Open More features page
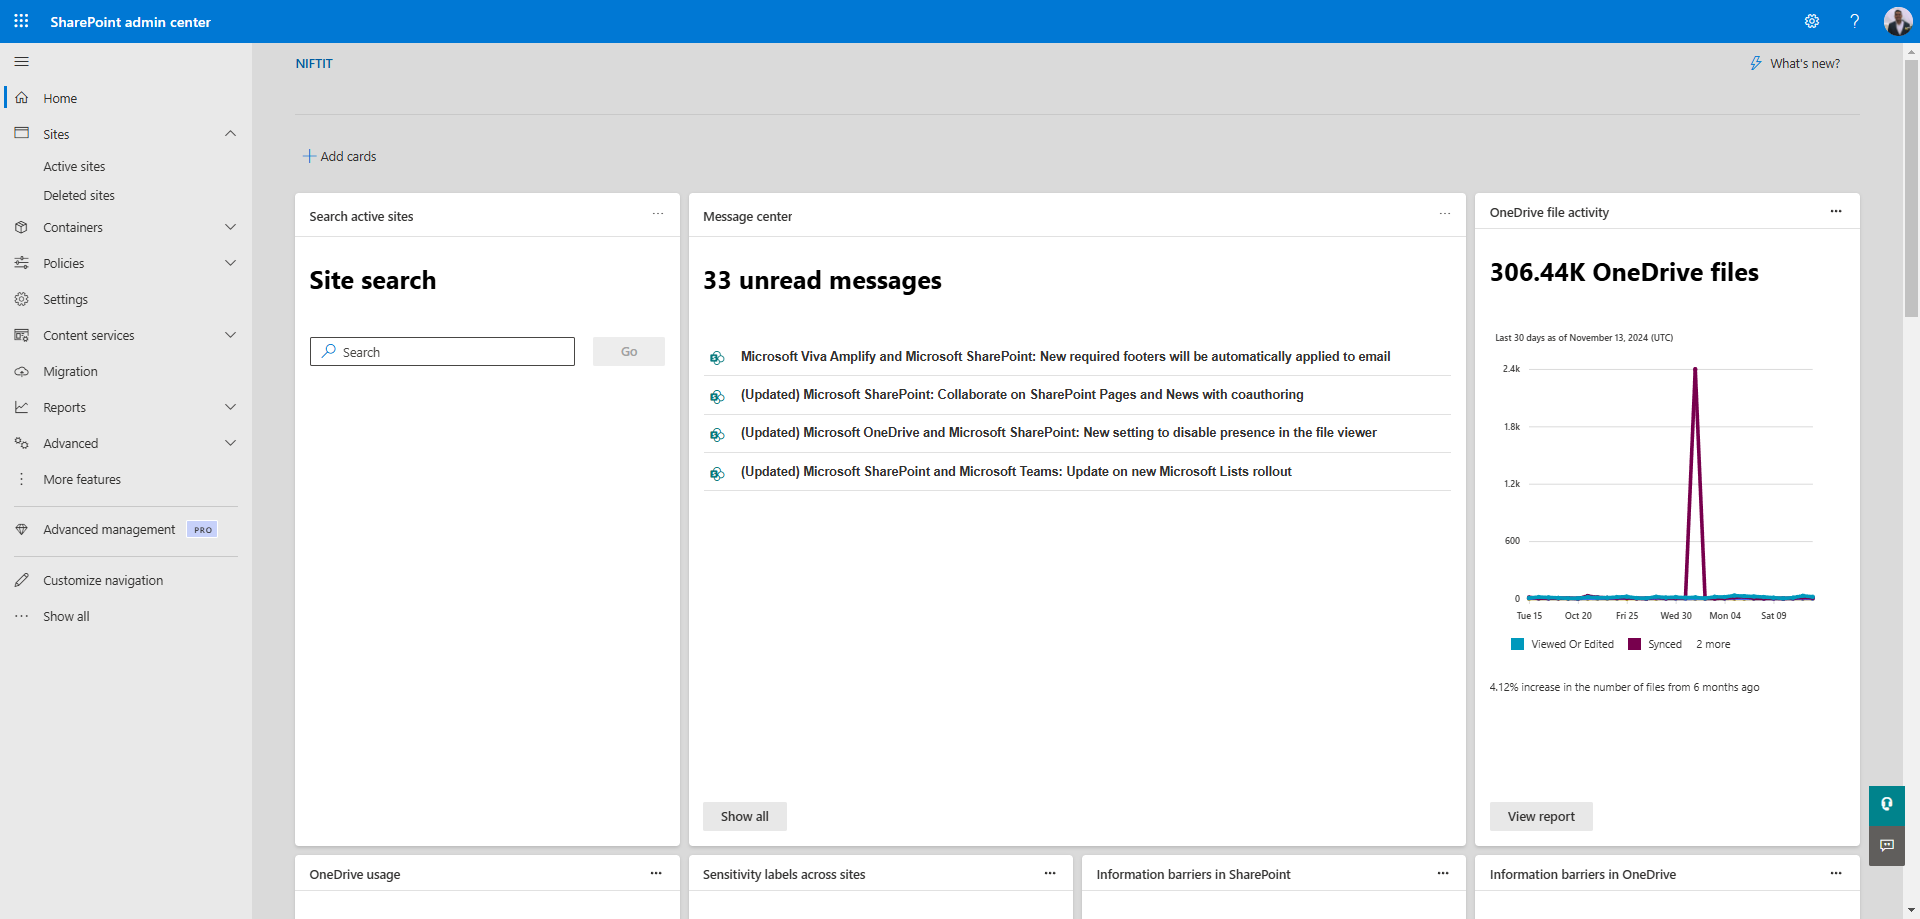Viewport: 1920px width, 919px height. [x=82, y=479]
